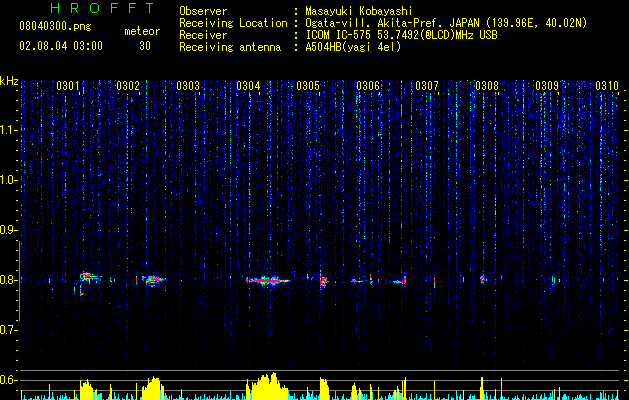Image resolution: width=629 pixels, height=400 pixels.
Task: Click the 1.1 frequency axis label
Action: [8, 130]
